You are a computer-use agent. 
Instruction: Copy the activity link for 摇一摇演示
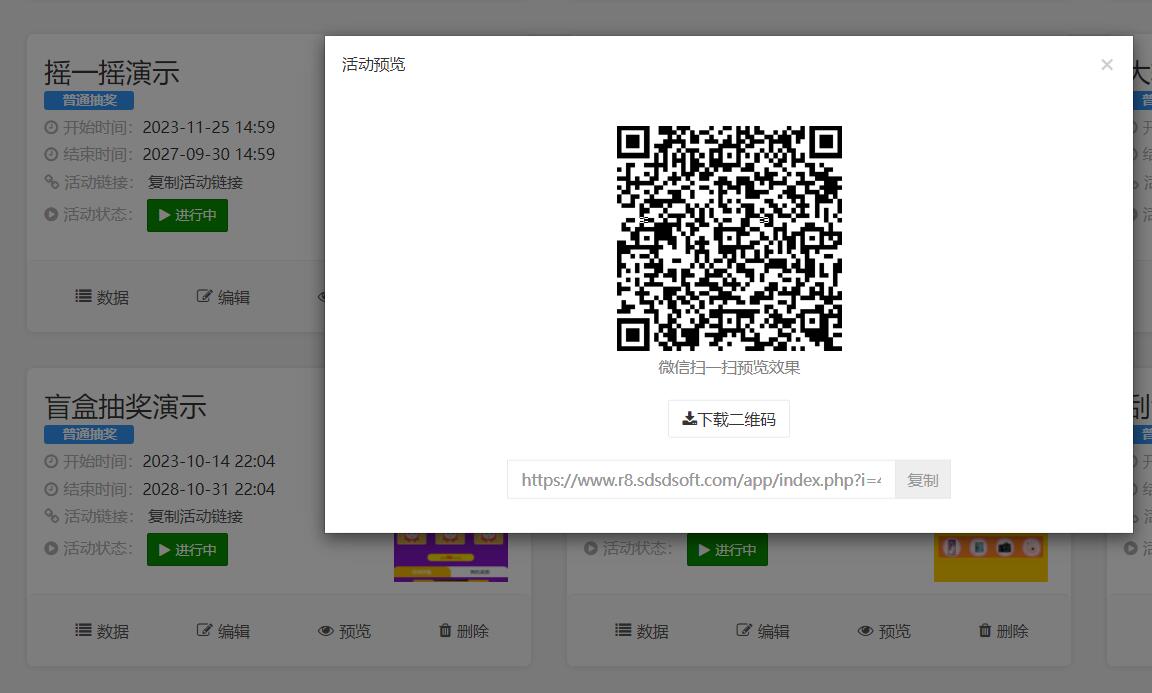[195, 182]
